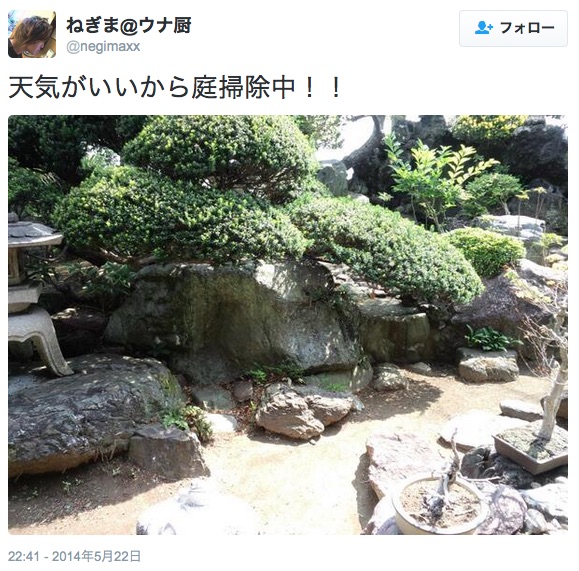Click the person-plus icon on the follow button
The width and height of the screenshot is (579, 571).
click(483, 28)
